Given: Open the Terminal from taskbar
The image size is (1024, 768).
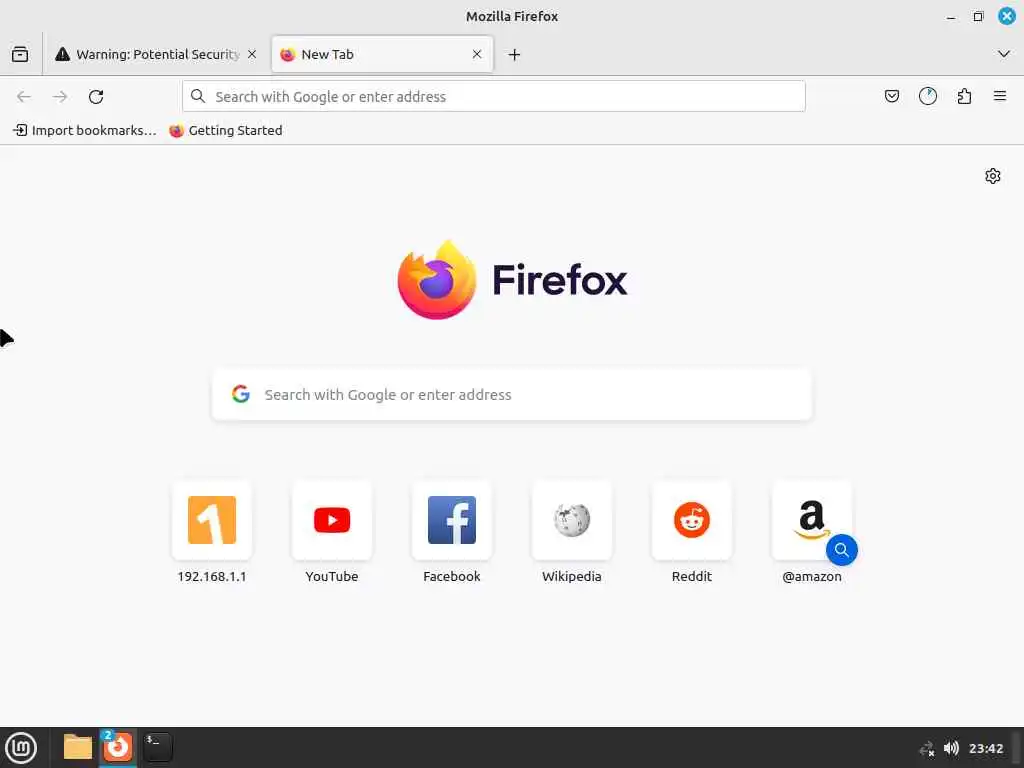Looking at the screenshot, I should (x=157, y=747).
